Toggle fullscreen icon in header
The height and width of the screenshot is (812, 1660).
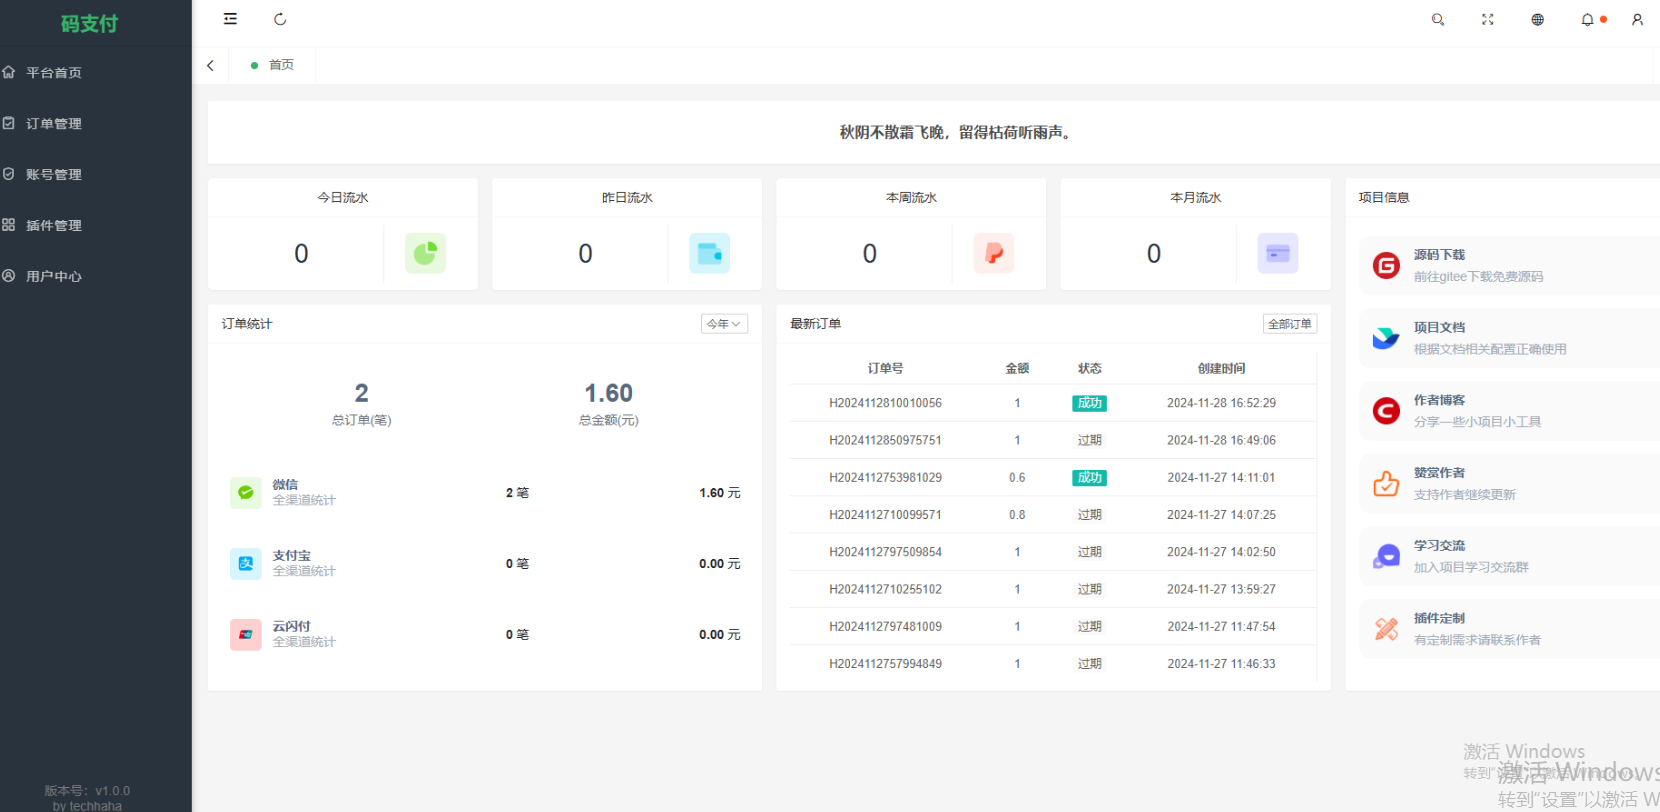[1488, 19]
